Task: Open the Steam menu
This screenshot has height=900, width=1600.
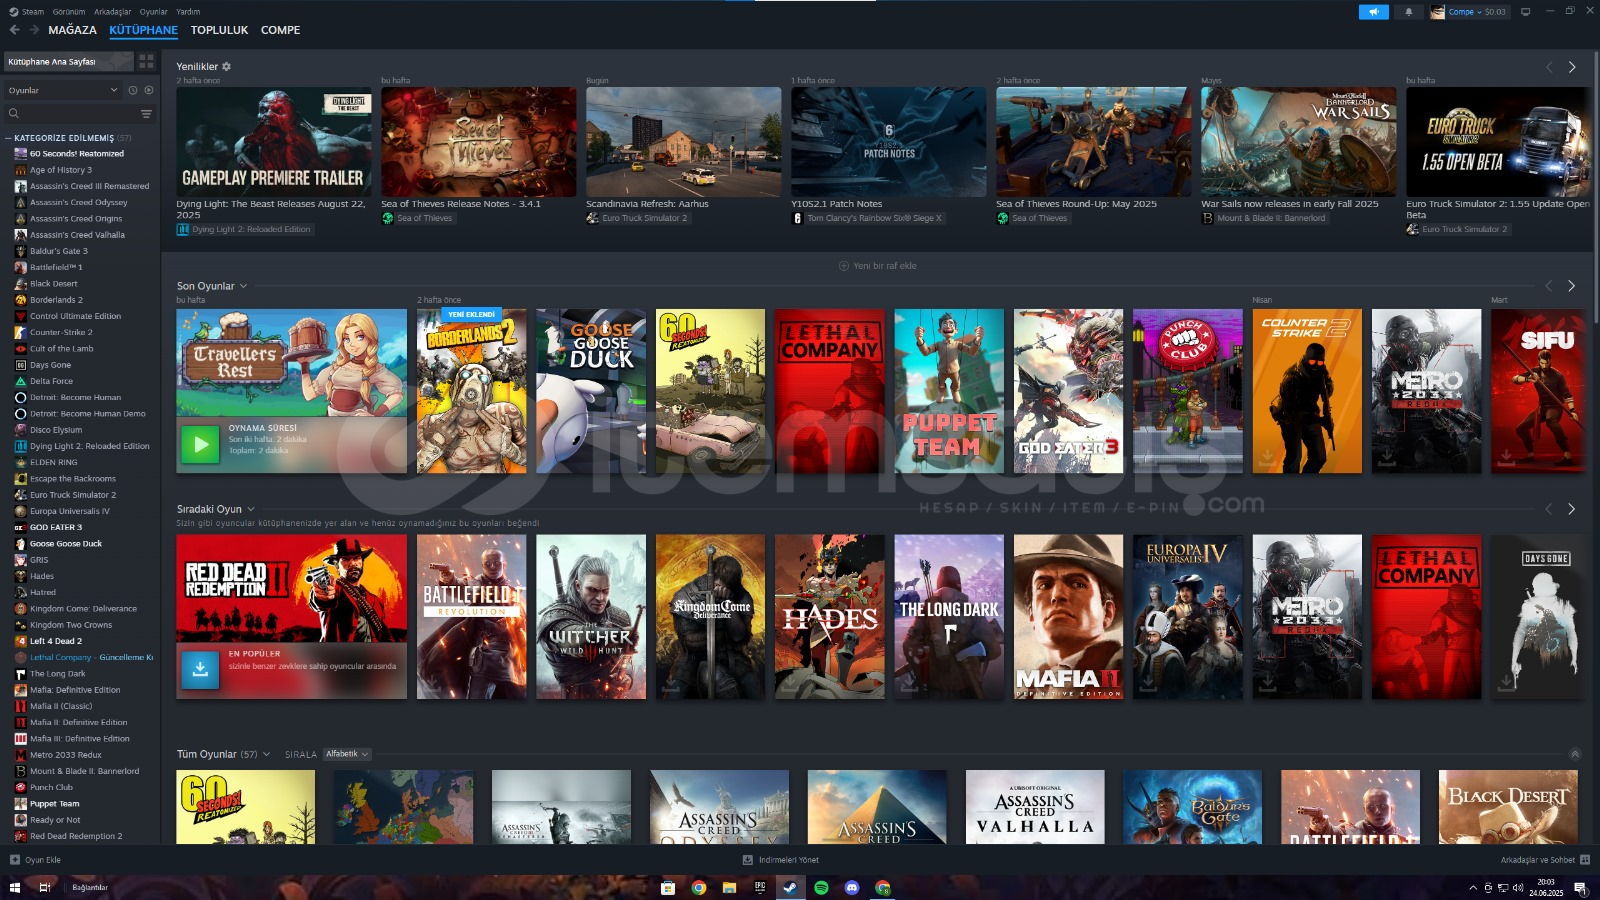Action: pyautogui.click(x=33, y=12)
